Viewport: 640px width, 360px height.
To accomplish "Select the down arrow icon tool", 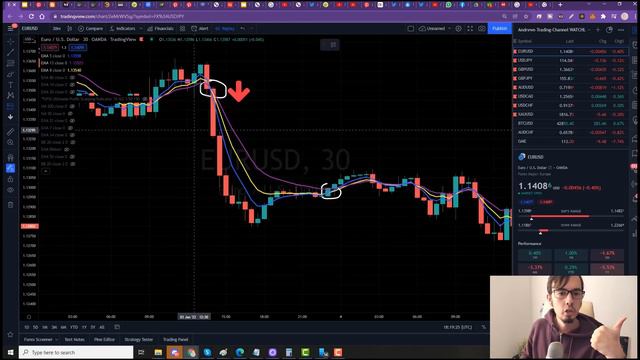I will pos(11,117).
